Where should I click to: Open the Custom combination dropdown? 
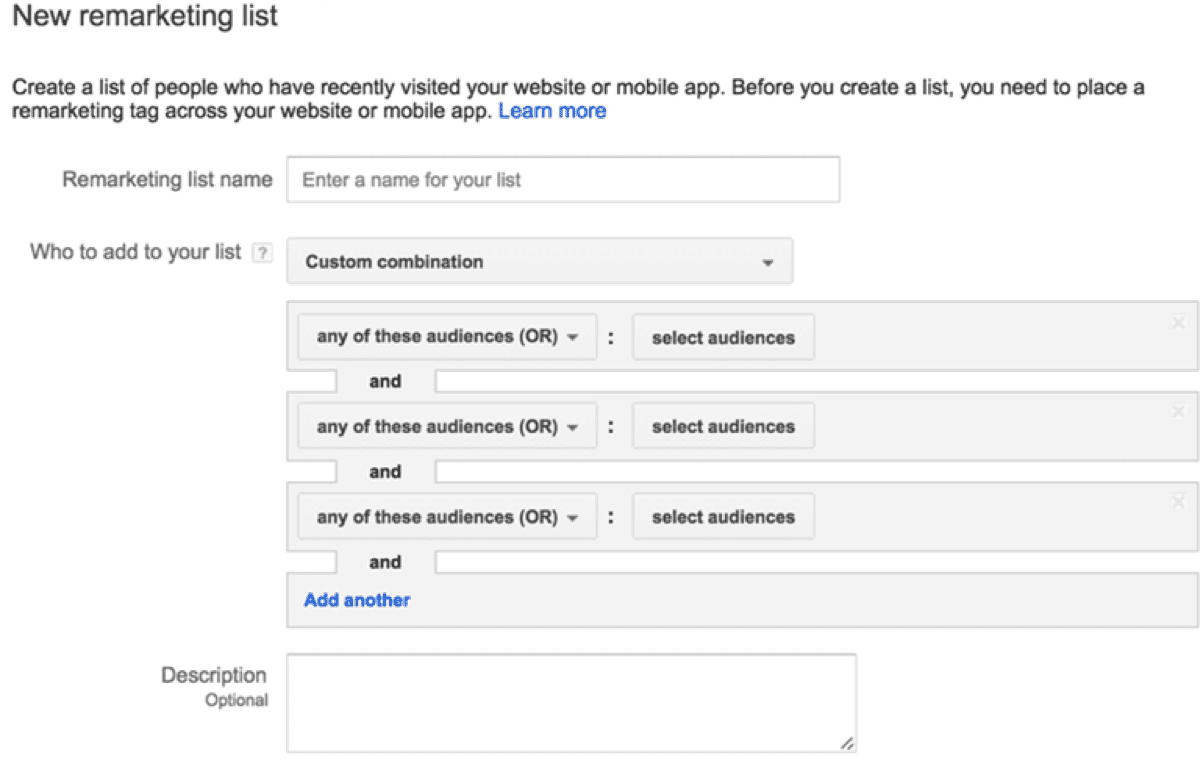539,262
